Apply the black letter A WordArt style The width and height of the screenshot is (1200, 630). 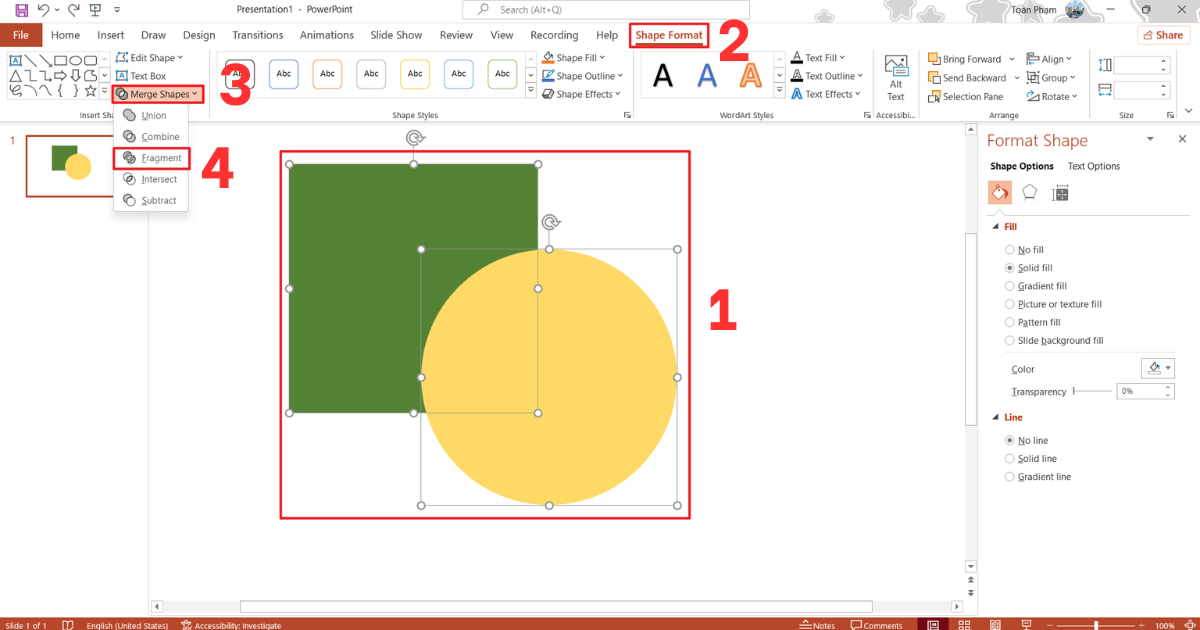pos(663,75)
